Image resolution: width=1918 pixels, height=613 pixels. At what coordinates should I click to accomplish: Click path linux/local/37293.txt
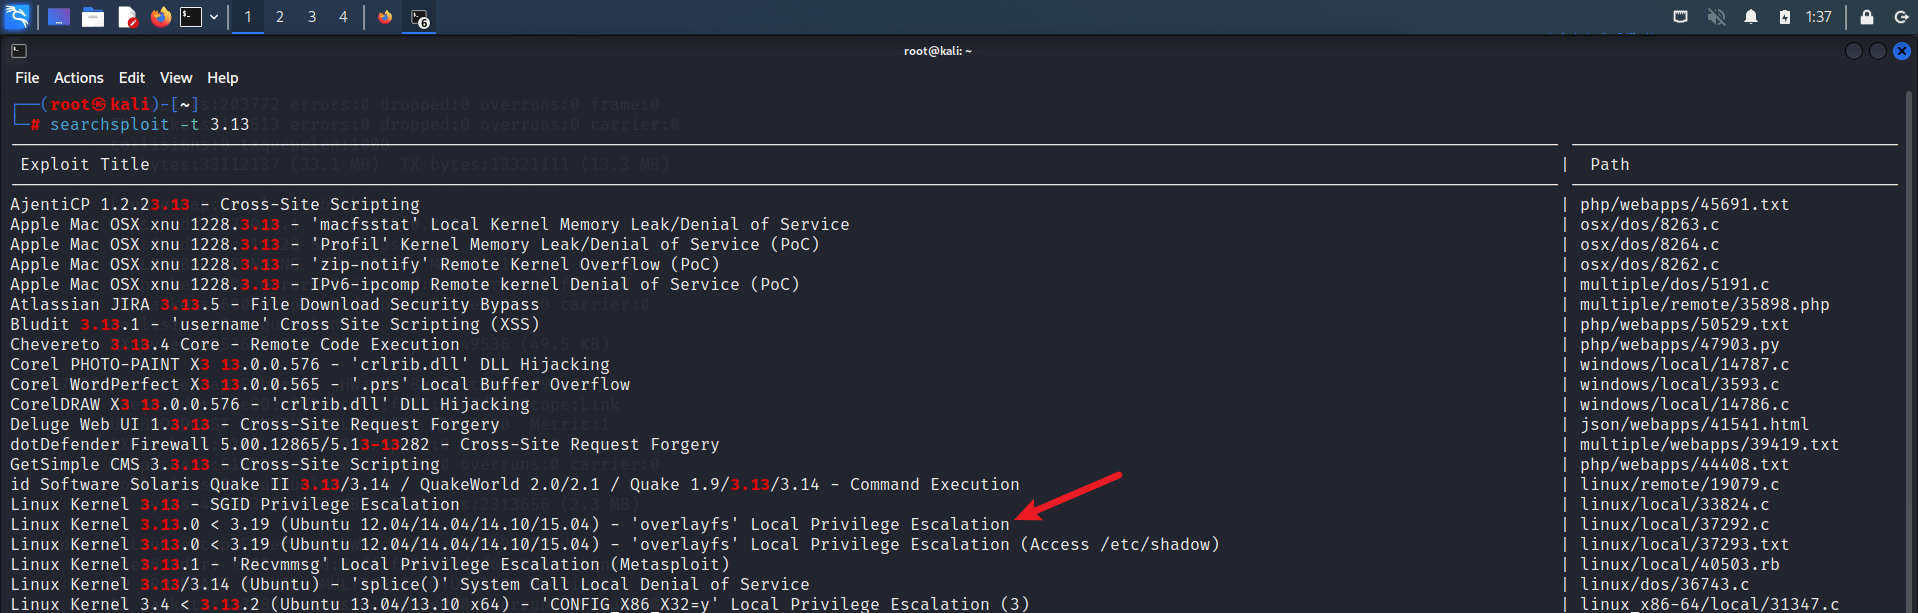pos(1685,545)
